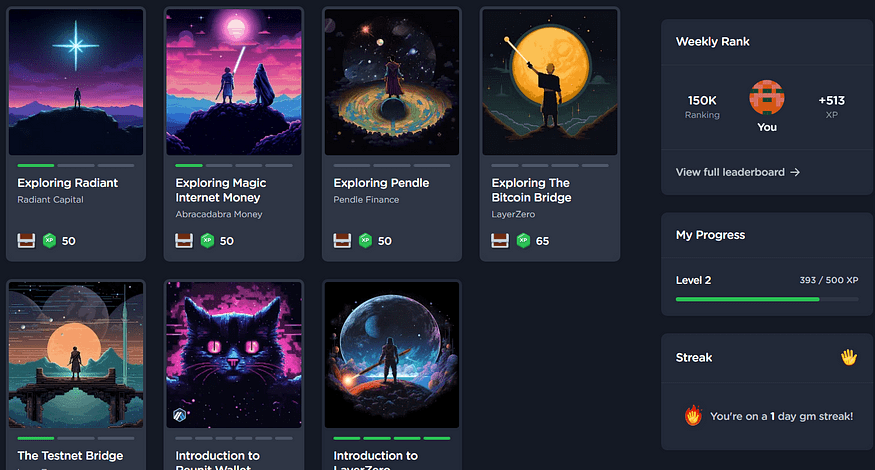
Task: Select the Introduction to LayerZero planet thumbnail
Action: 392,354
